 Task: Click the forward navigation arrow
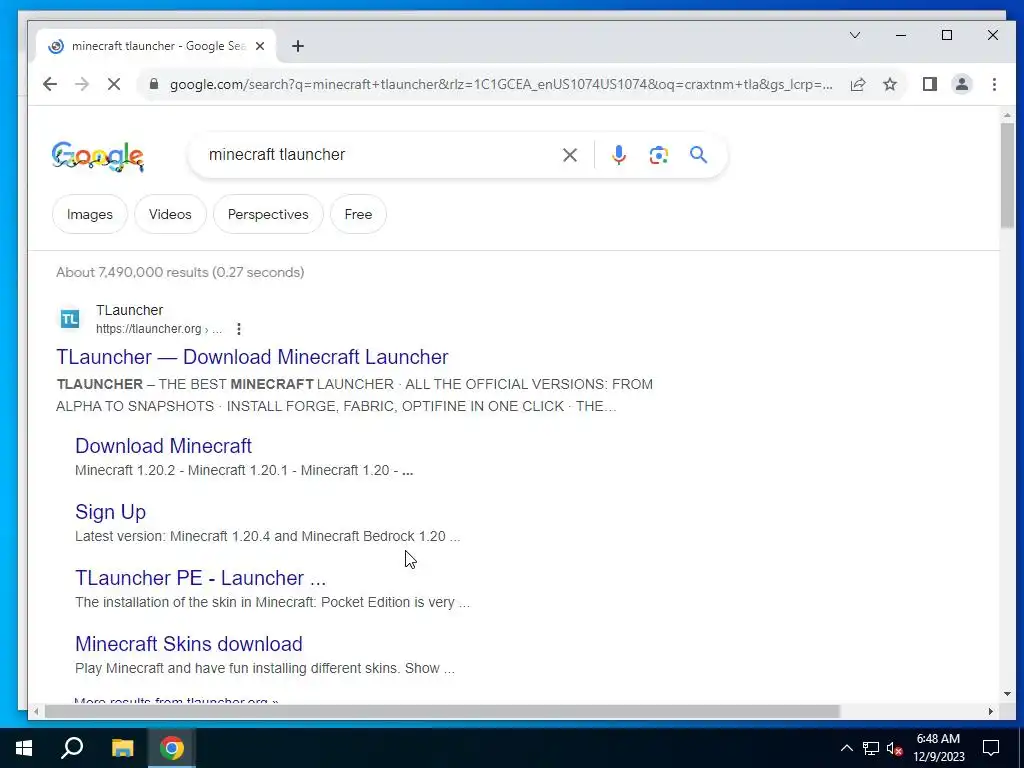click(x=82, y=84)
